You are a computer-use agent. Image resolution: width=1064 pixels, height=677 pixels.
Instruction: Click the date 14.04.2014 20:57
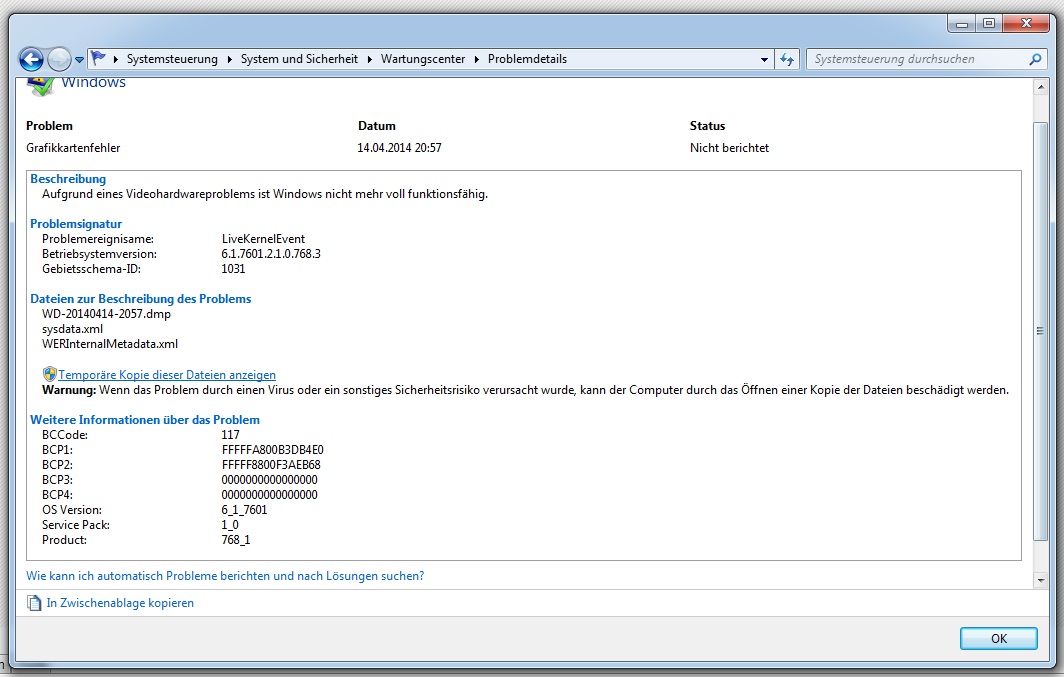click(400, 148)
